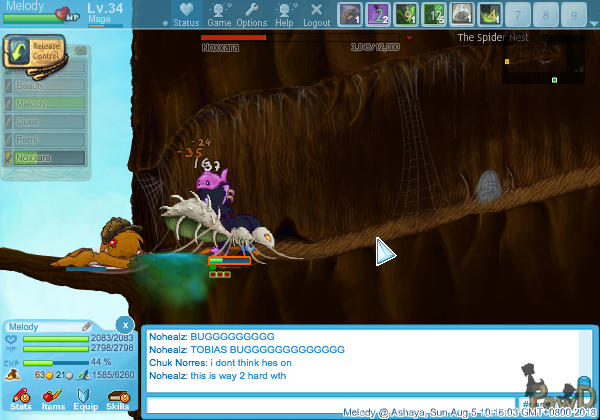The height and width of the screenshot is (420, 600).
Task: Click the Logout X button
Action: click(317, 14)
